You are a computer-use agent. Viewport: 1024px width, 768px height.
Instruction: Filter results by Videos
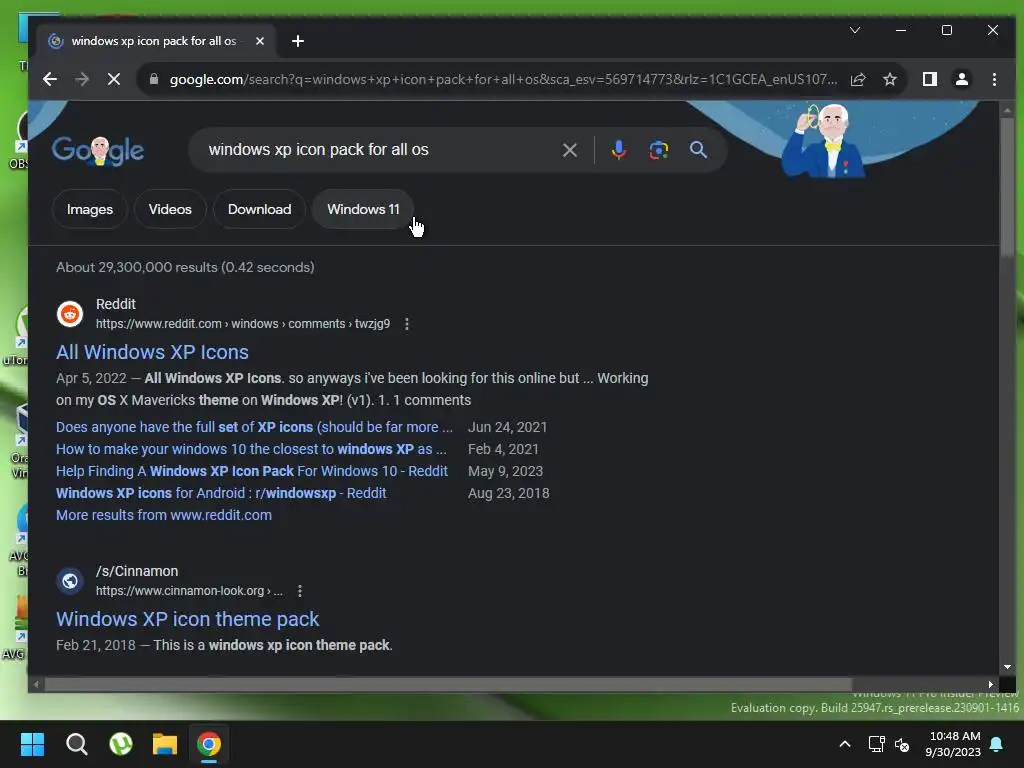point(170,209)
